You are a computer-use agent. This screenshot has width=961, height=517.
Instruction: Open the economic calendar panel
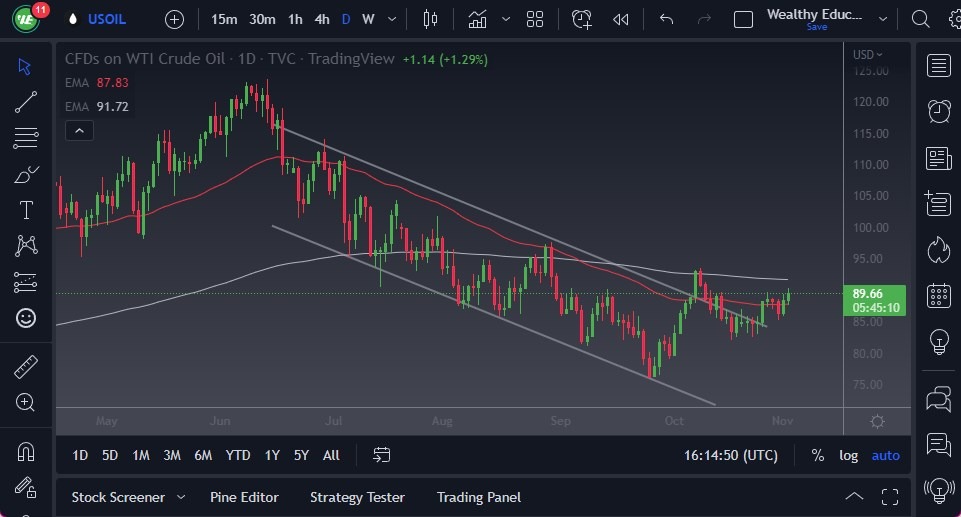(938, 295)
